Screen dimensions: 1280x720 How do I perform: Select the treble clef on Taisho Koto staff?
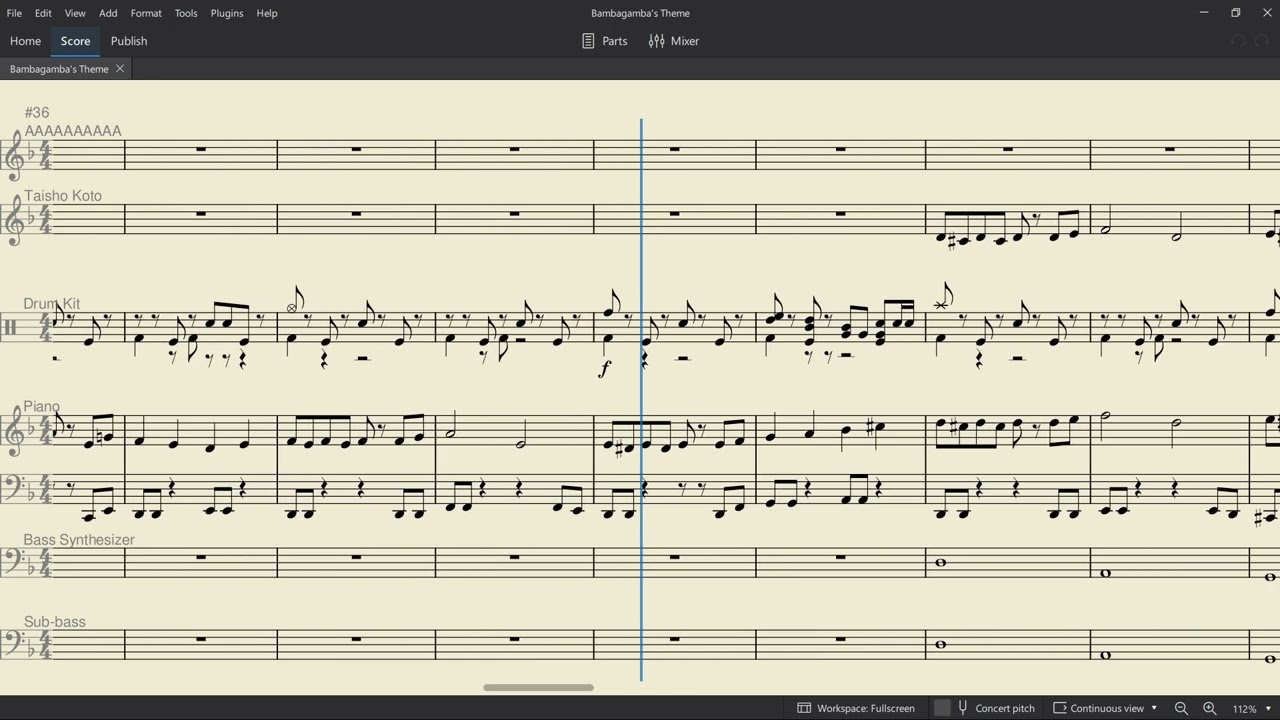pyautogui.click(x=14, y=221)
